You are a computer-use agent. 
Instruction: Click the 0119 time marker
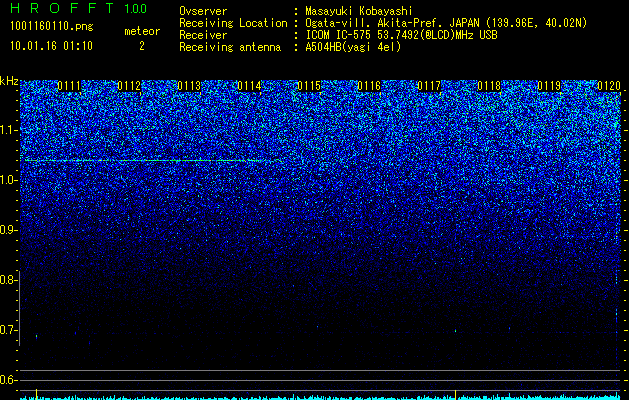[549, 86]
